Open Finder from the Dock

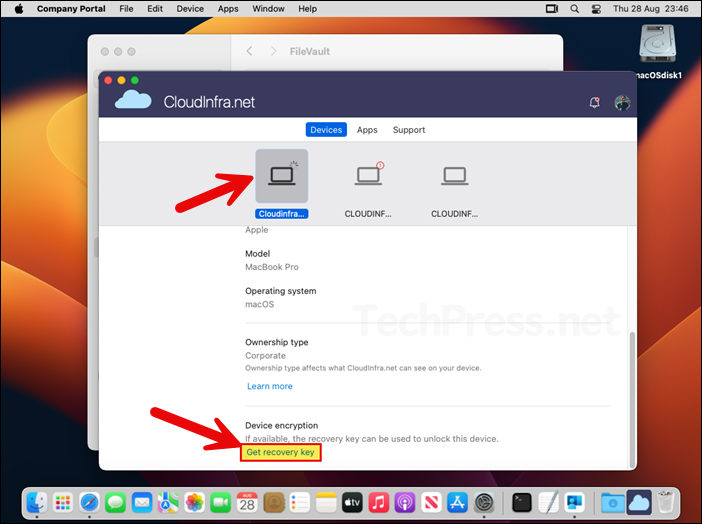pos(37,503)
